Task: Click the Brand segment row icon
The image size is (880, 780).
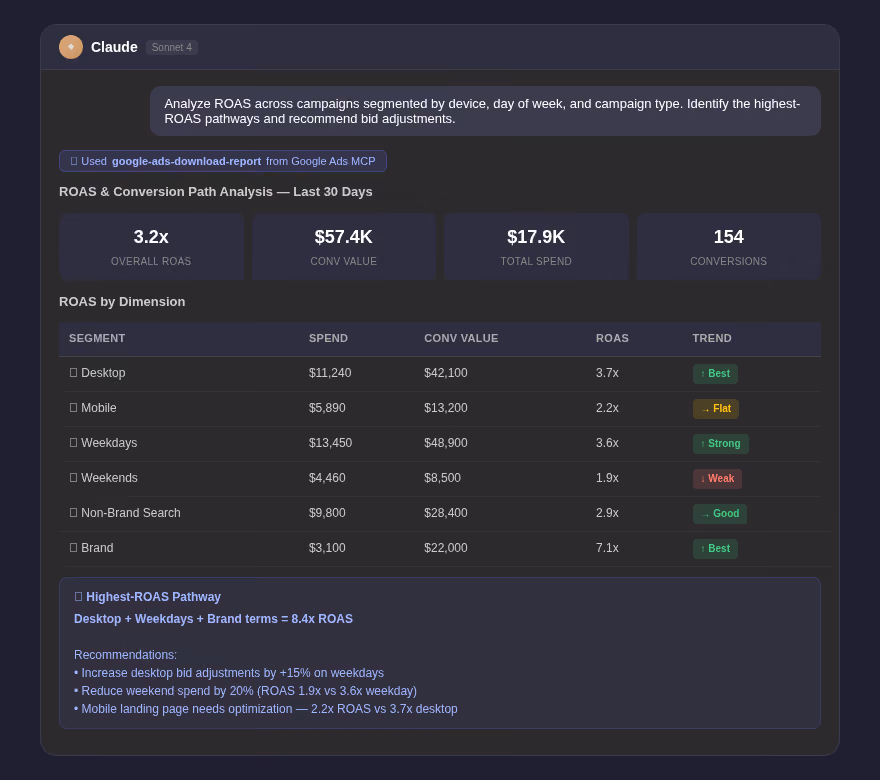Action: point(74,548)
